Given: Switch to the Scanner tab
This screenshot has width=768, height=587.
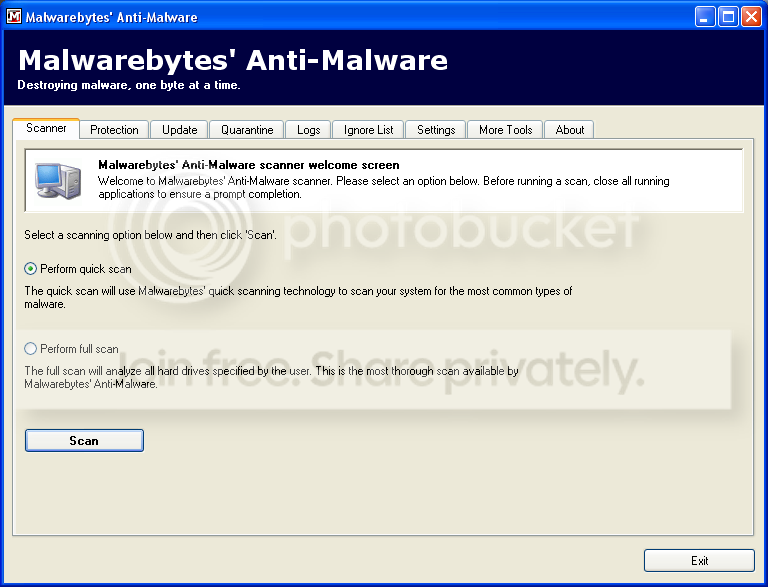Looking at the screenshot, I should click(x=46, y=128).
